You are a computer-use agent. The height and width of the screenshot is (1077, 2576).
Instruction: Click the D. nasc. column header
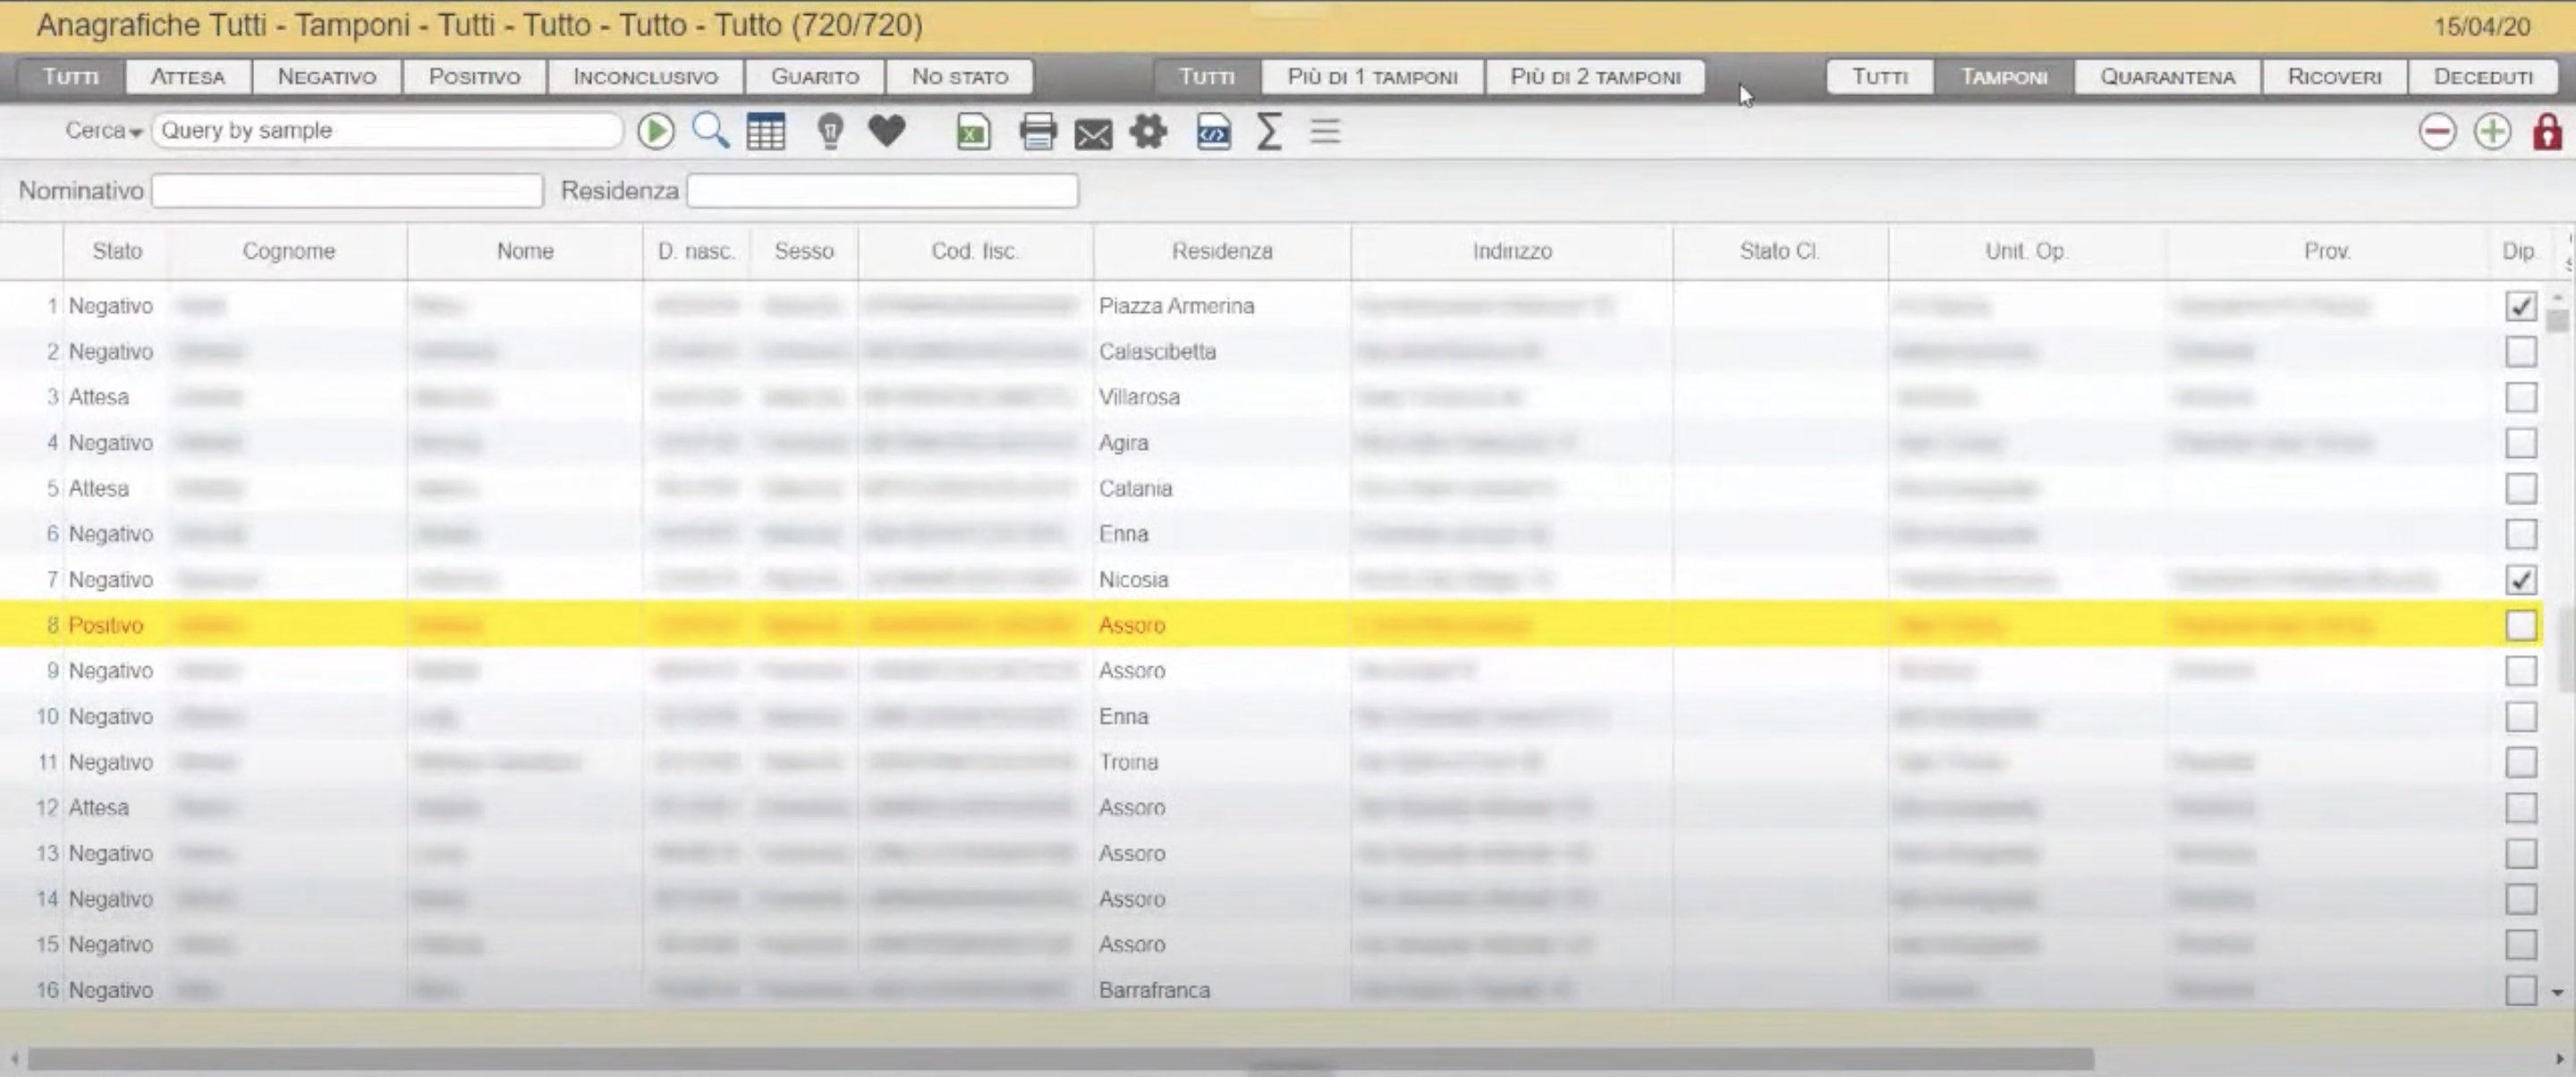tap(696, 251)
